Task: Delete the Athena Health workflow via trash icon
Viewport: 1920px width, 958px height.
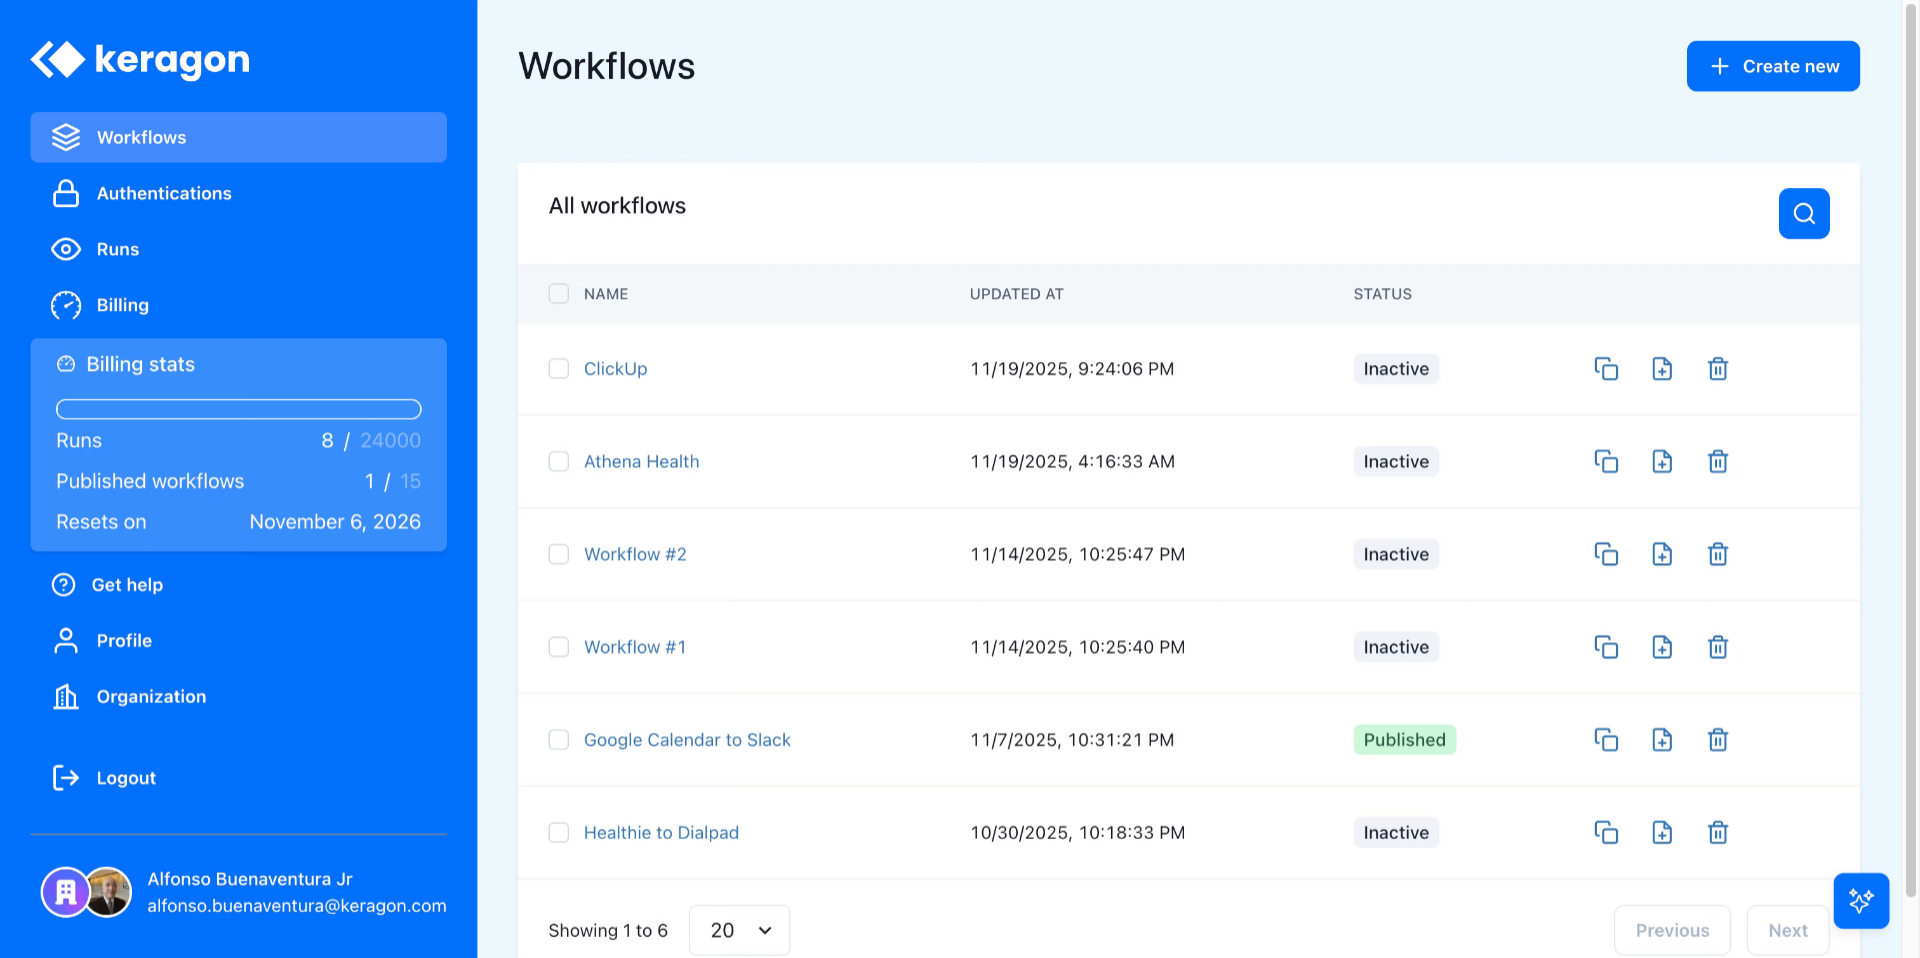Action: pos(1717,462)
